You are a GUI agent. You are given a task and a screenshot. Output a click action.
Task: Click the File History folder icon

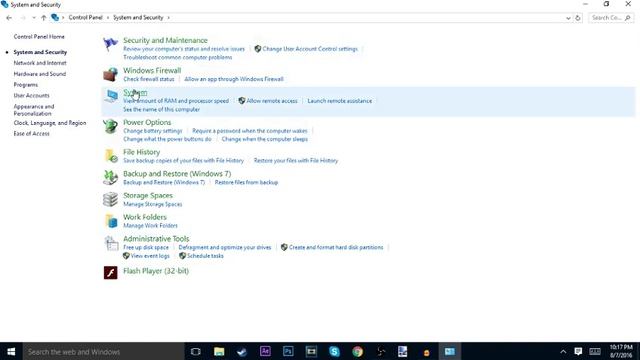coord(111,156)
